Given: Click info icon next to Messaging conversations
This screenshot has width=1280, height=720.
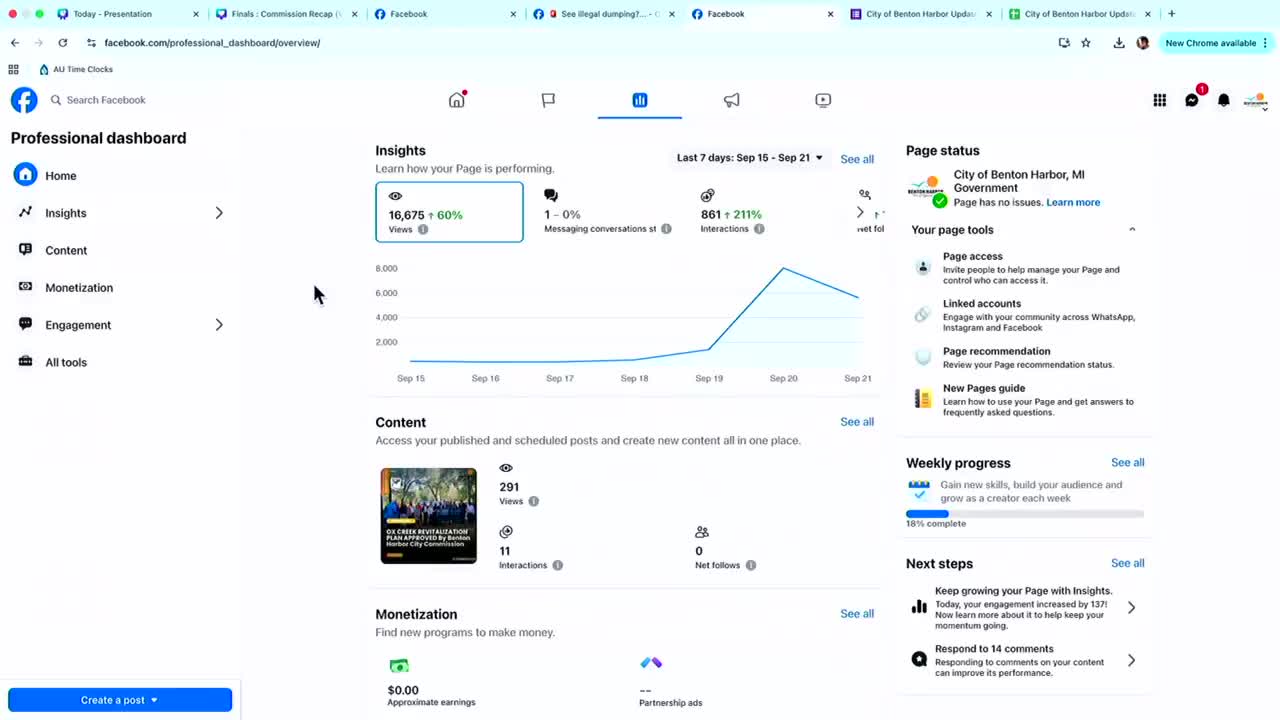Looking at the screenshot, I should [x=666, y=229].
